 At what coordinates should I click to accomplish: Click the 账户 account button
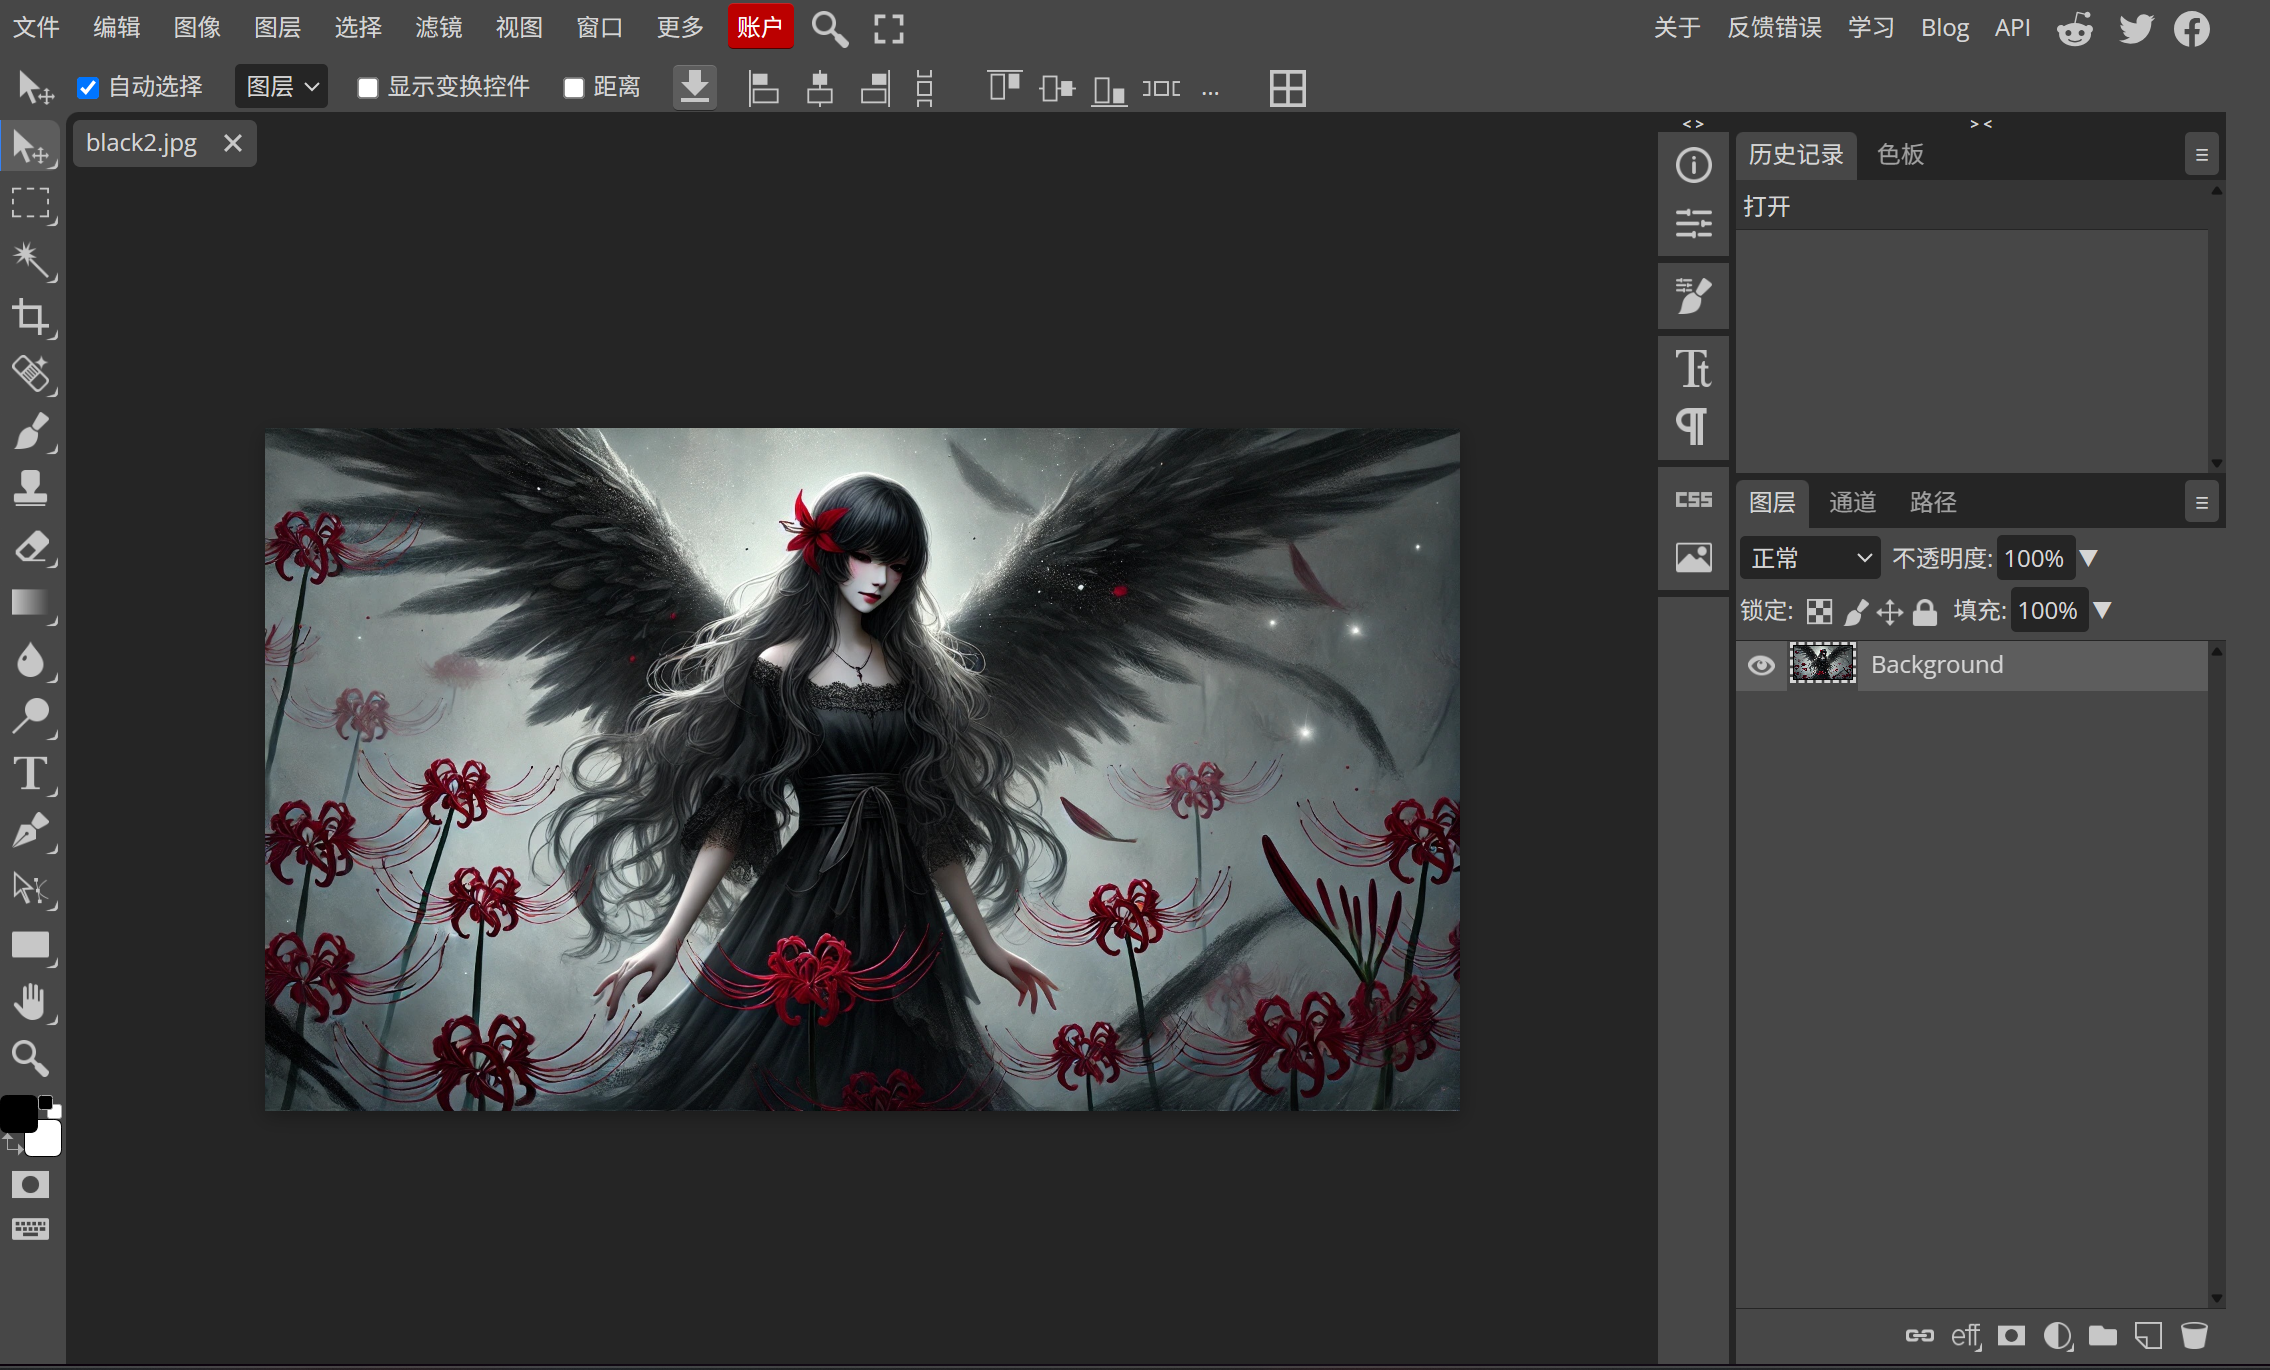[760, 27]
